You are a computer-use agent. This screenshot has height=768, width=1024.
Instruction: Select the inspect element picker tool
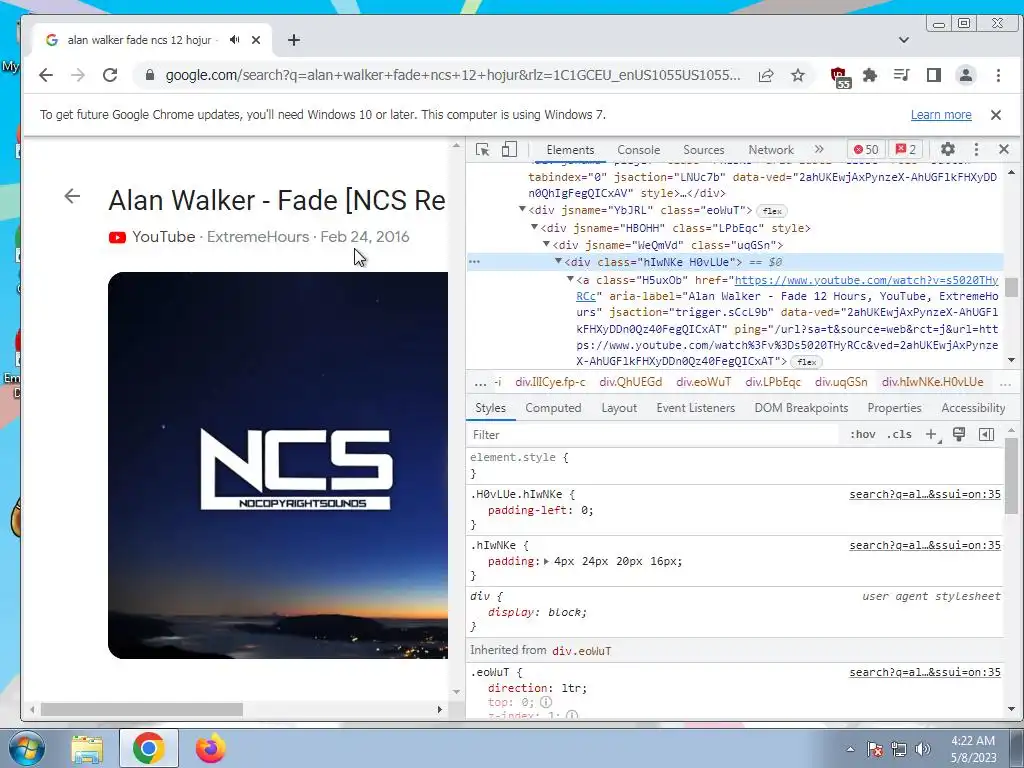(483, 150)
